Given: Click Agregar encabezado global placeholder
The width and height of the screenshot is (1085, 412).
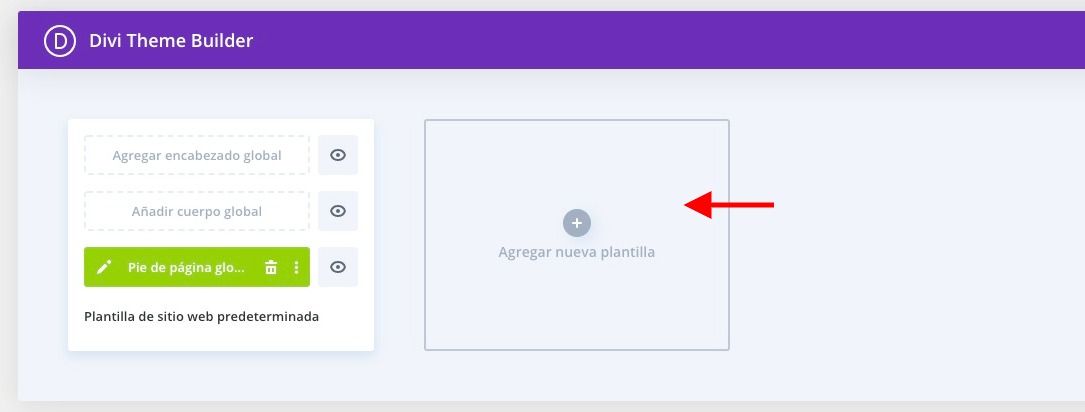Looking at the screenshot, I should pos(197,155).
